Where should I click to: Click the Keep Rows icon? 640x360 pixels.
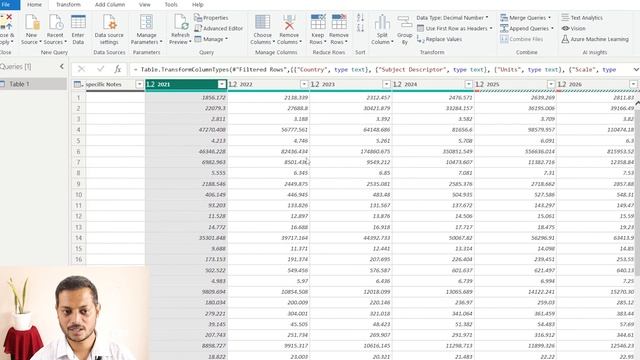(x=318, y=23)
